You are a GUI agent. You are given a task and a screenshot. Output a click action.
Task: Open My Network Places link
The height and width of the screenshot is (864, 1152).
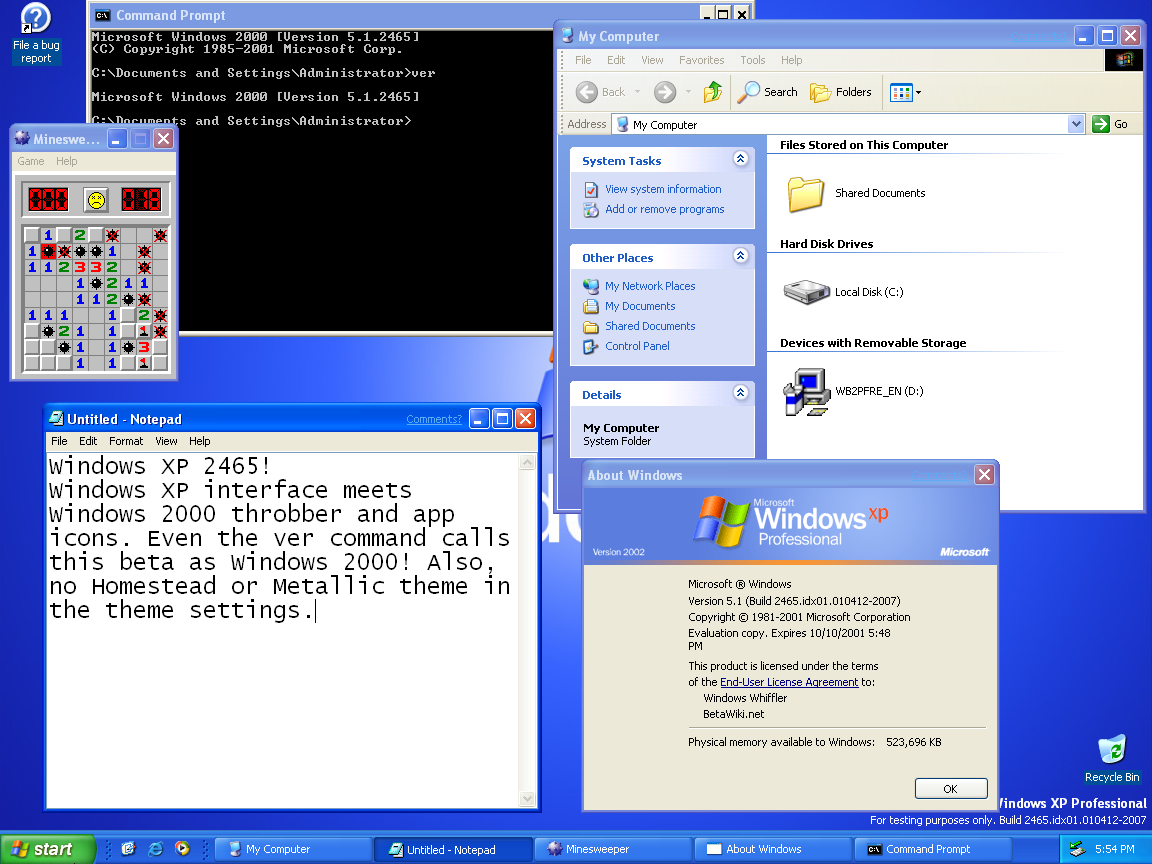(649, 286)
